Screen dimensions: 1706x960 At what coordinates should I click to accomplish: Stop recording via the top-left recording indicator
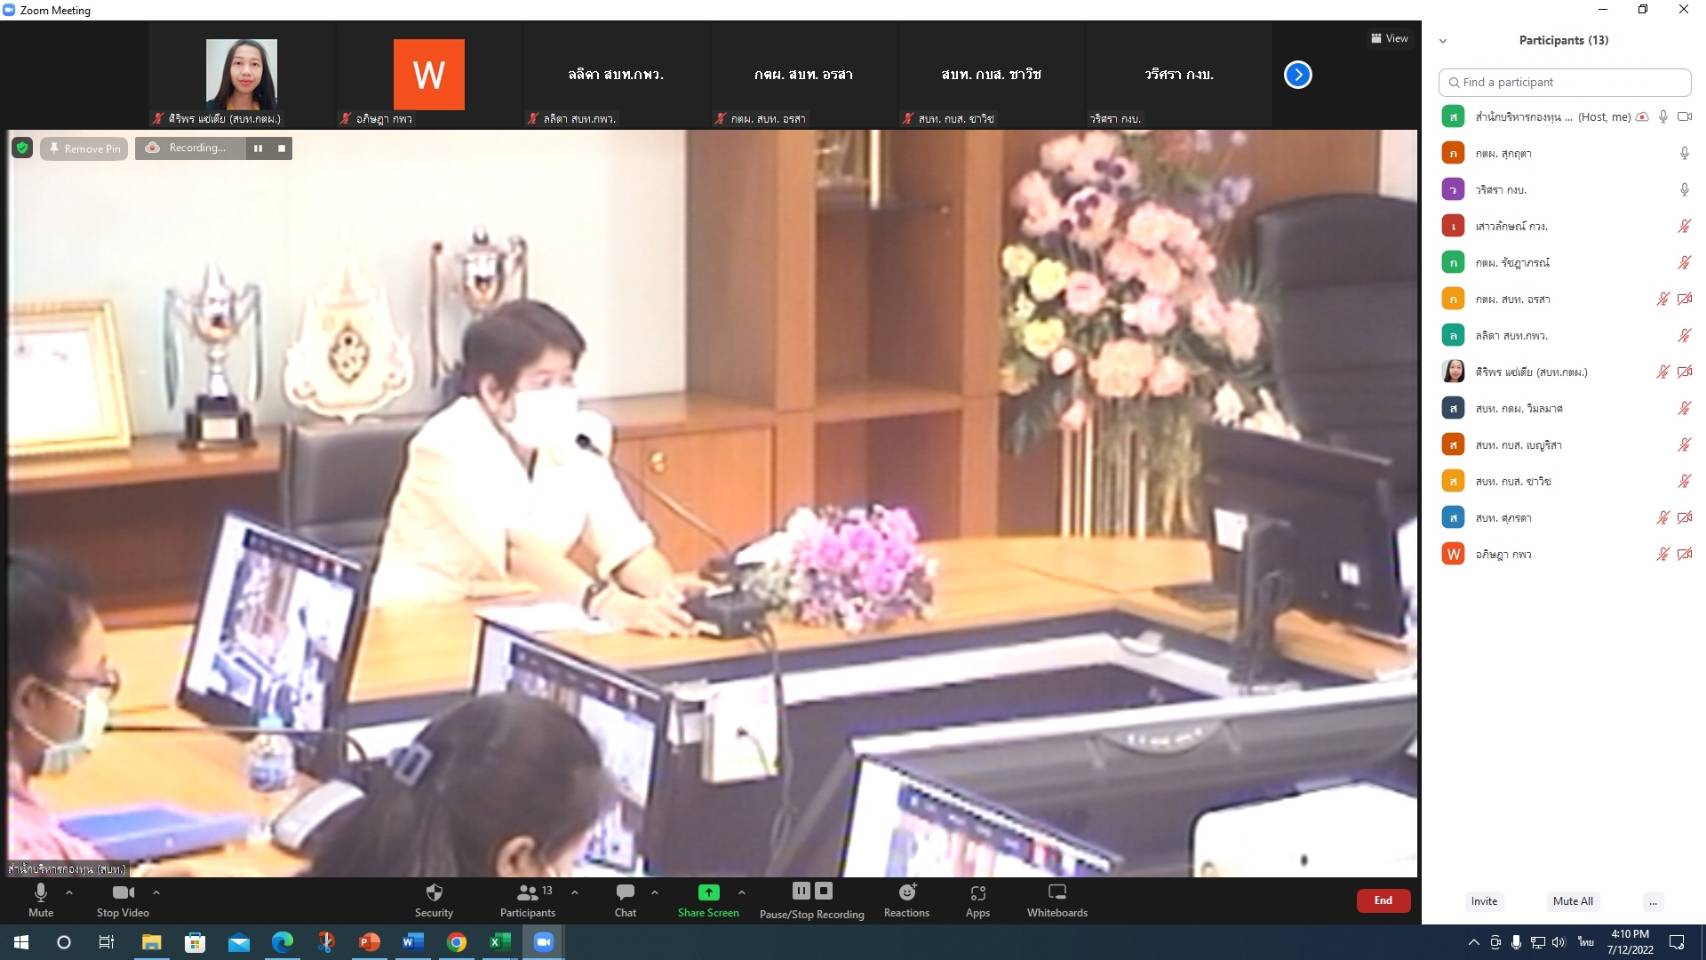pos(281,148)
